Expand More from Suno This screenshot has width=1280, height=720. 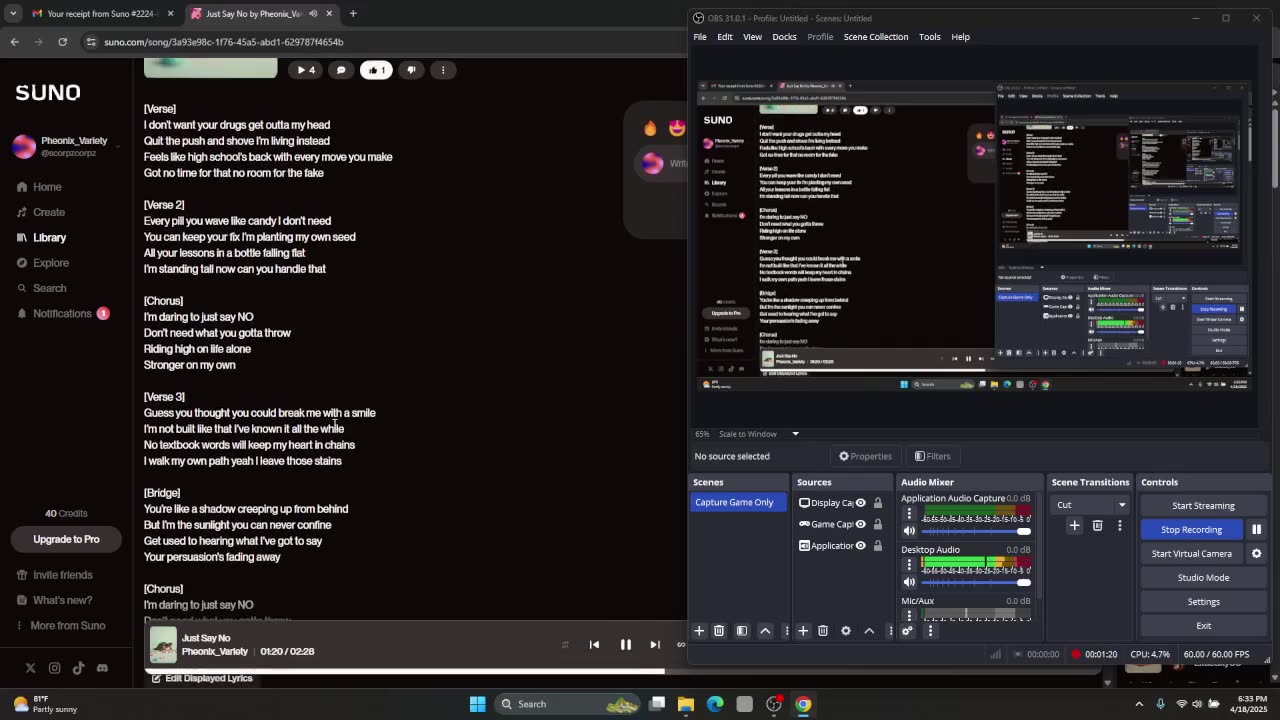point(60,626)
